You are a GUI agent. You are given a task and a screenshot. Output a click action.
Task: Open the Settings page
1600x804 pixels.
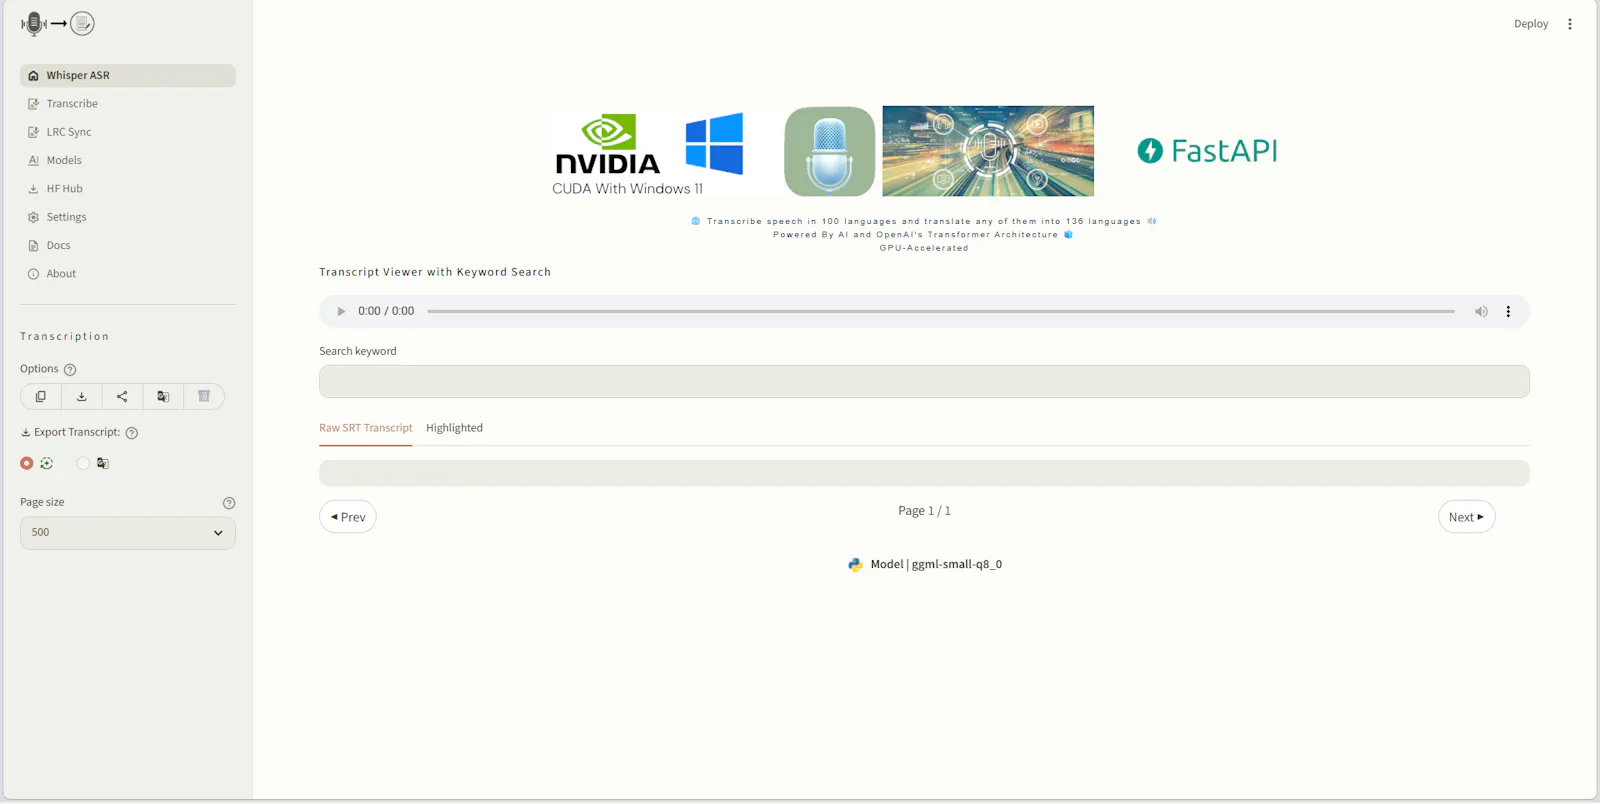pyautogui.click(x=128, y=217)
